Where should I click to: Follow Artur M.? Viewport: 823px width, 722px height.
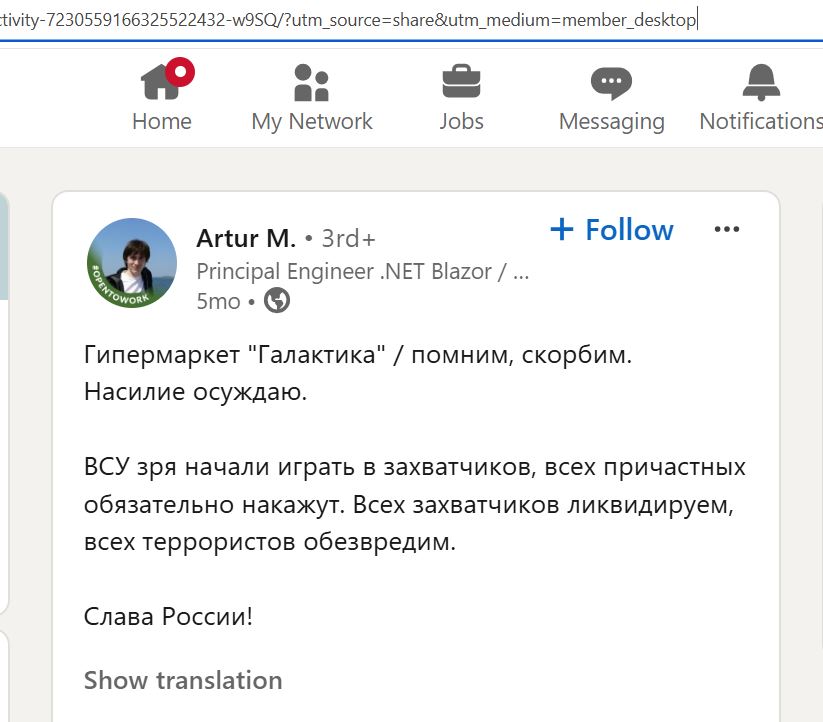click(x=612, y=229)
